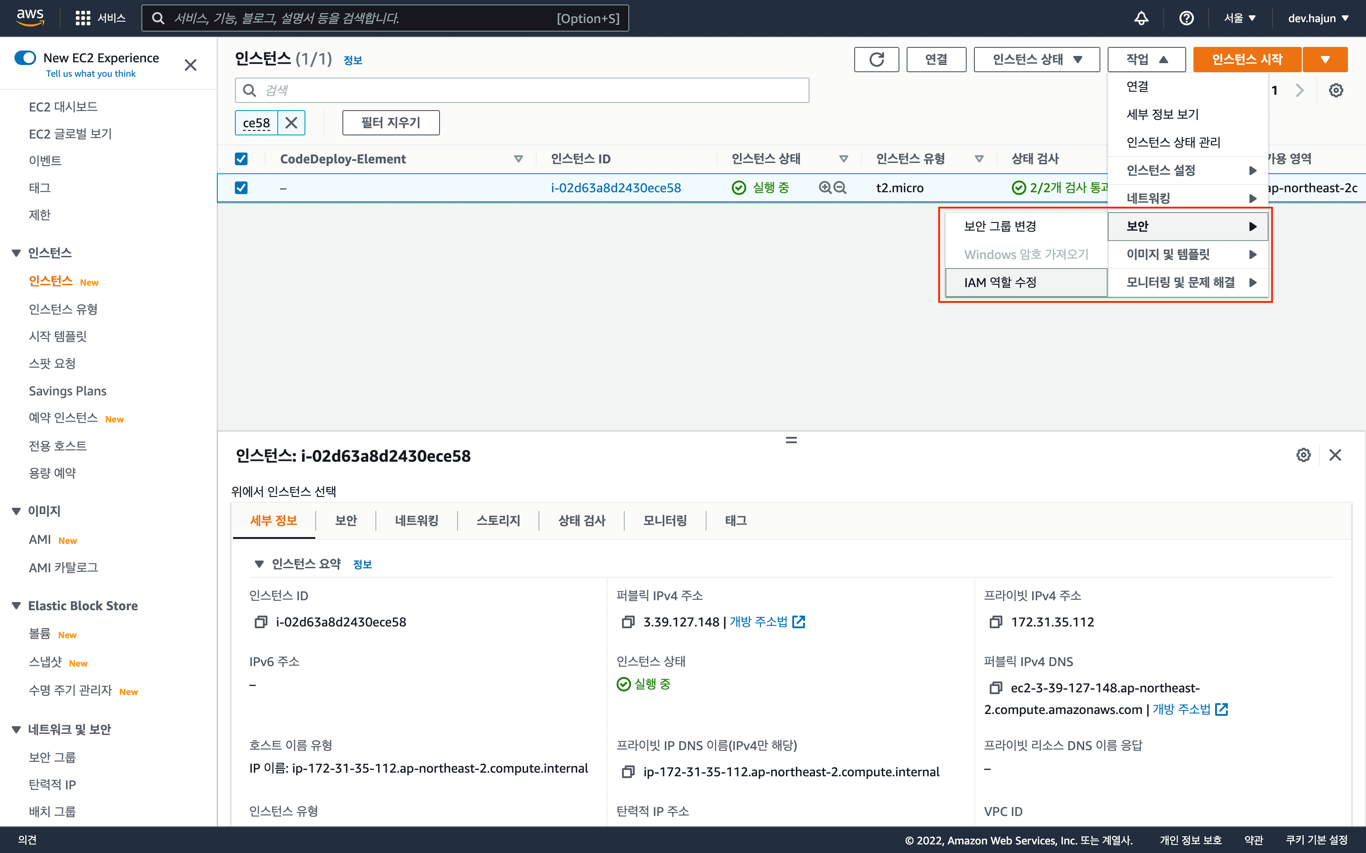Collapse the Elastic Block Store section

point(16,606)
